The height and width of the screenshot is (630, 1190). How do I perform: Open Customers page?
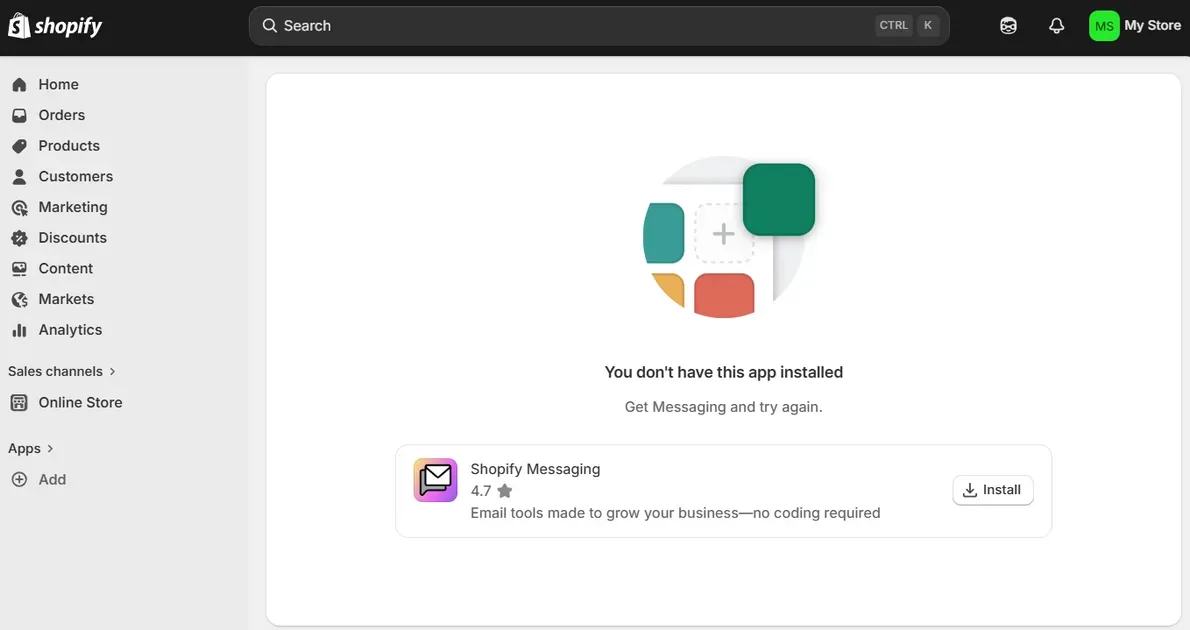[x=76, y=177]
